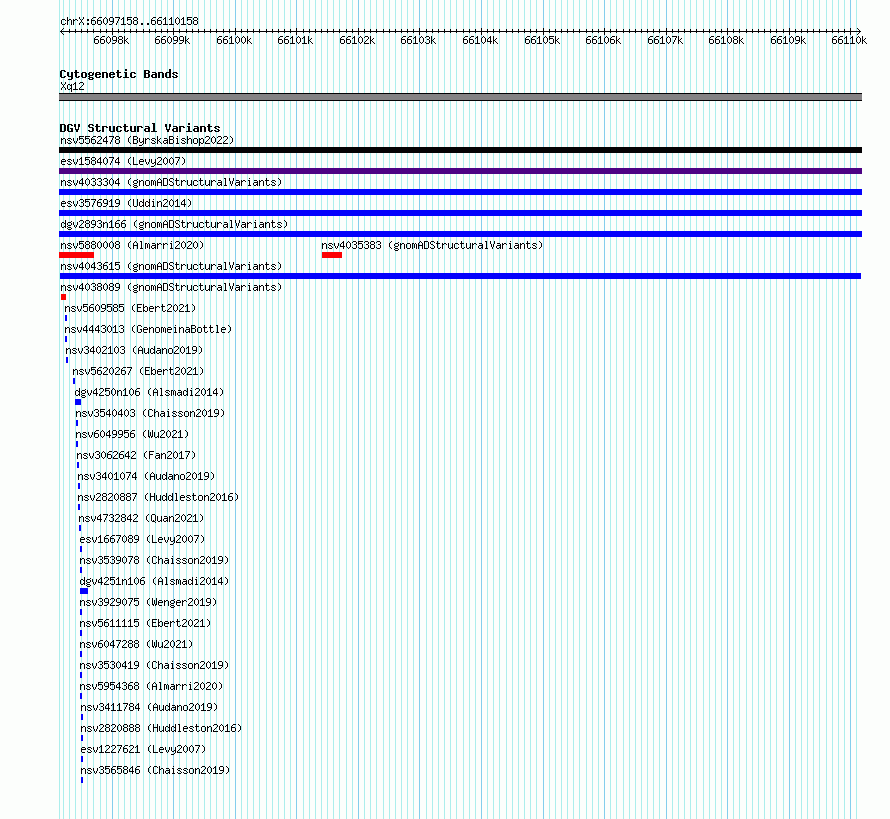This screenshot has height=819, width=890.
Task: Click the DGV Structural Variants track title
Action: click(x=140, y=128)
